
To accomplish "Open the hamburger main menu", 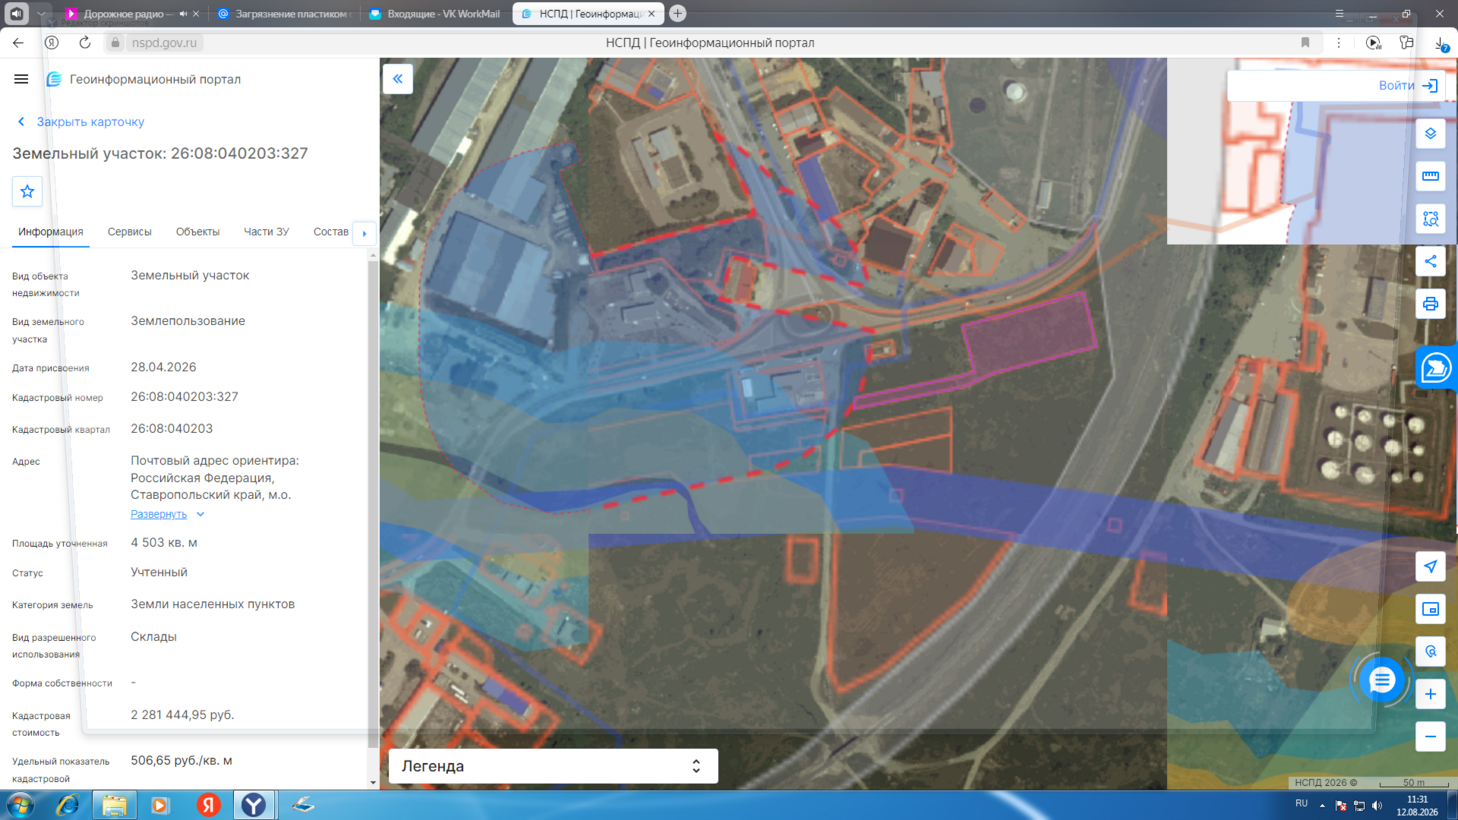I will 21,79.
